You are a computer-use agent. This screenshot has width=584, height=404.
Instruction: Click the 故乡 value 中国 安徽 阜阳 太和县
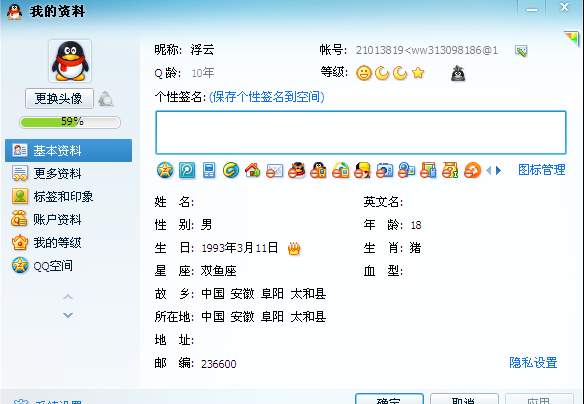[264, 294]
